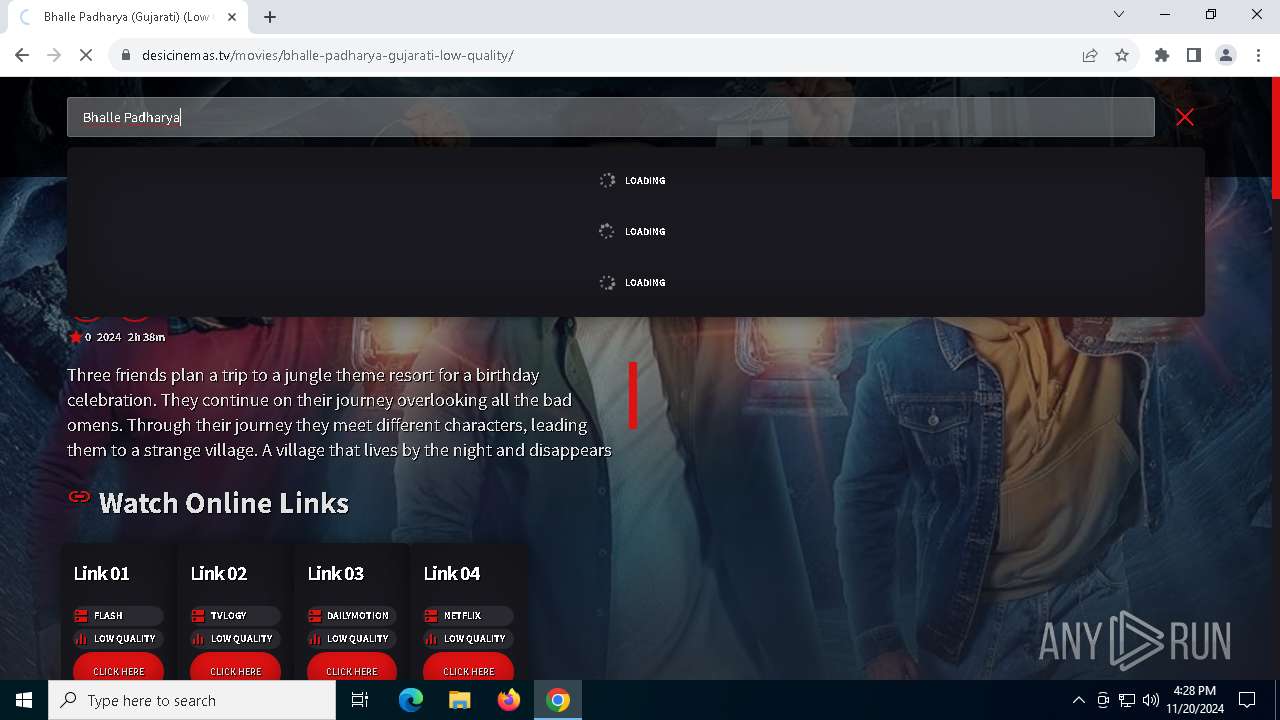1280x720 pixels.
Task: Open the Chrome three-dot menu
Action: (1258, 55)
